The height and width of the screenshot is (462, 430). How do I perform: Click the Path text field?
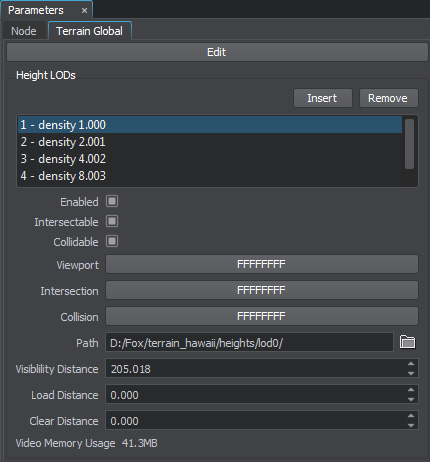[249, 342]
